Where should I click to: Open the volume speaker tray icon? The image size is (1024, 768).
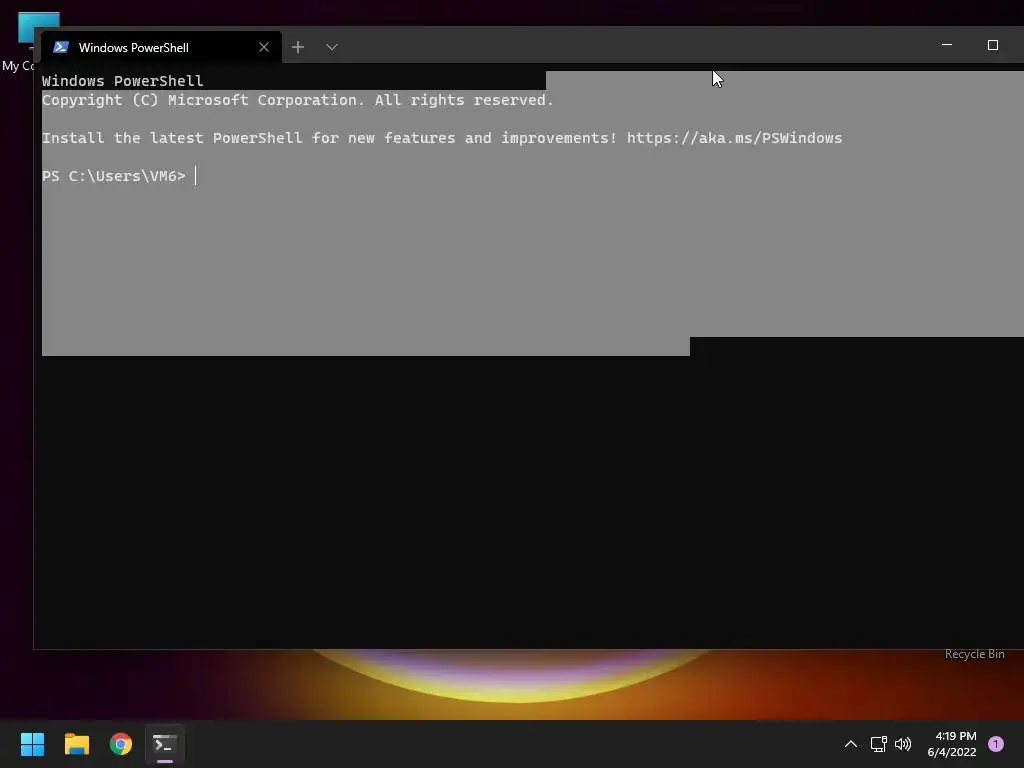pos(903,744)
